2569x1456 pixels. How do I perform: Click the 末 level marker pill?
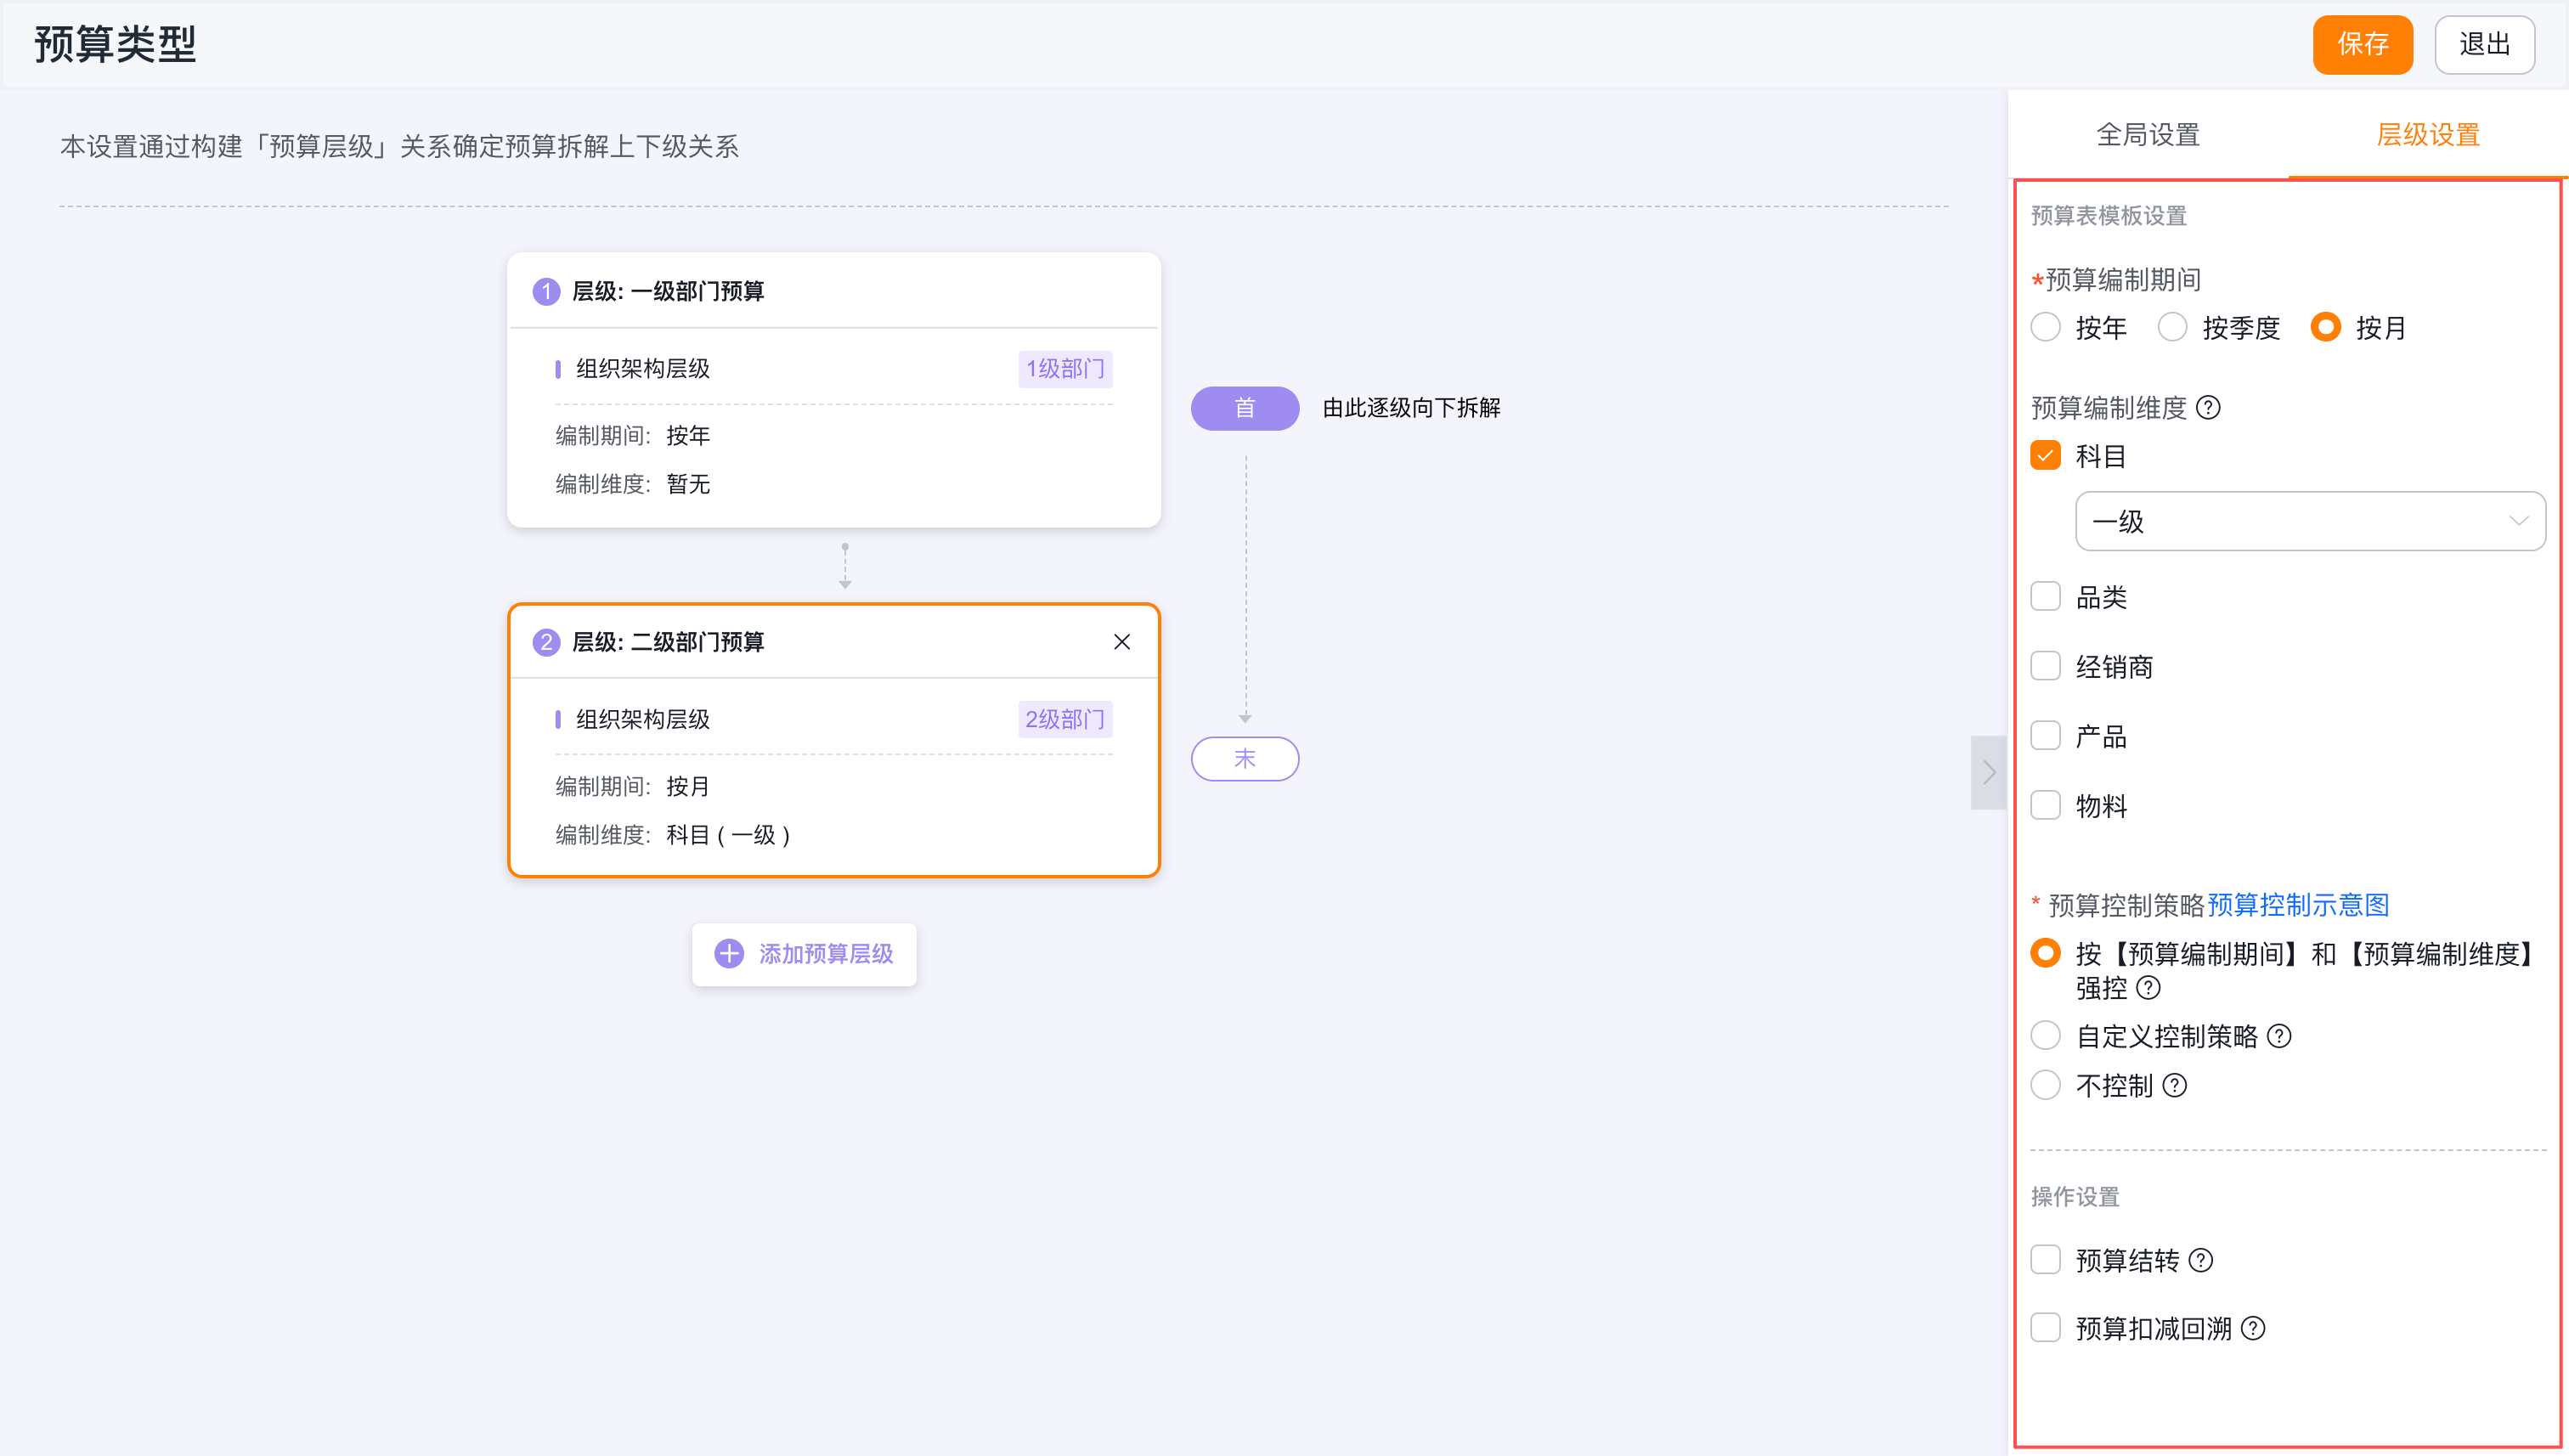pos(1245,759)
